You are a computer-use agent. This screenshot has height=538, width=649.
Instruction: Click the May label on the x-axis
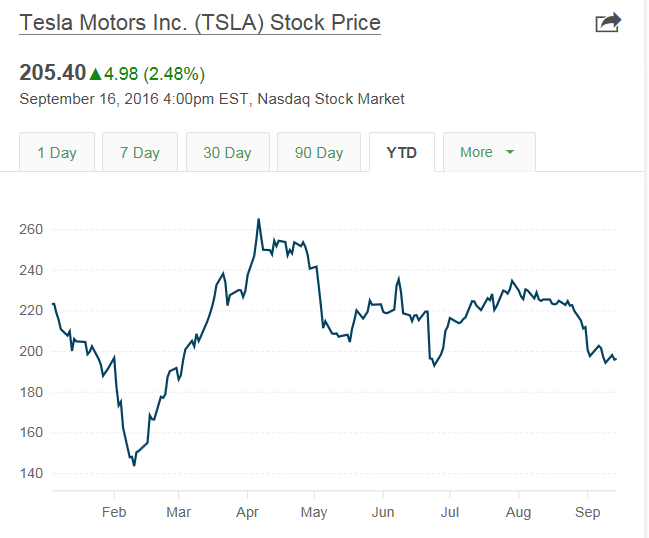314,512
